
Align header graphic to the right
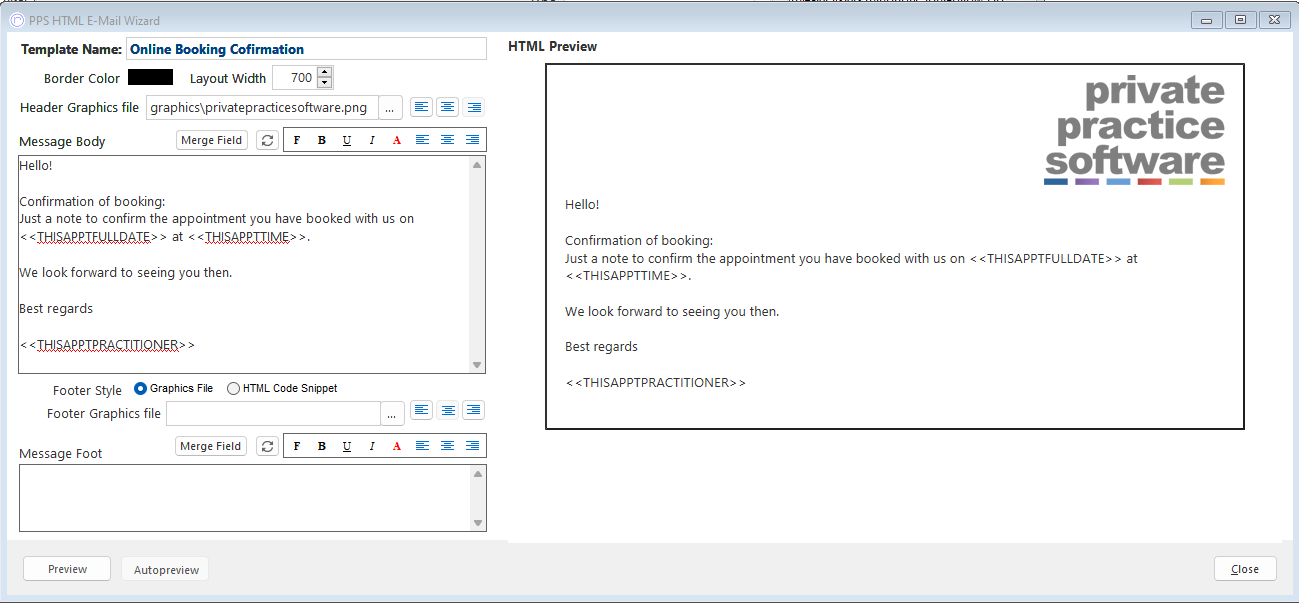pos(474,107)
